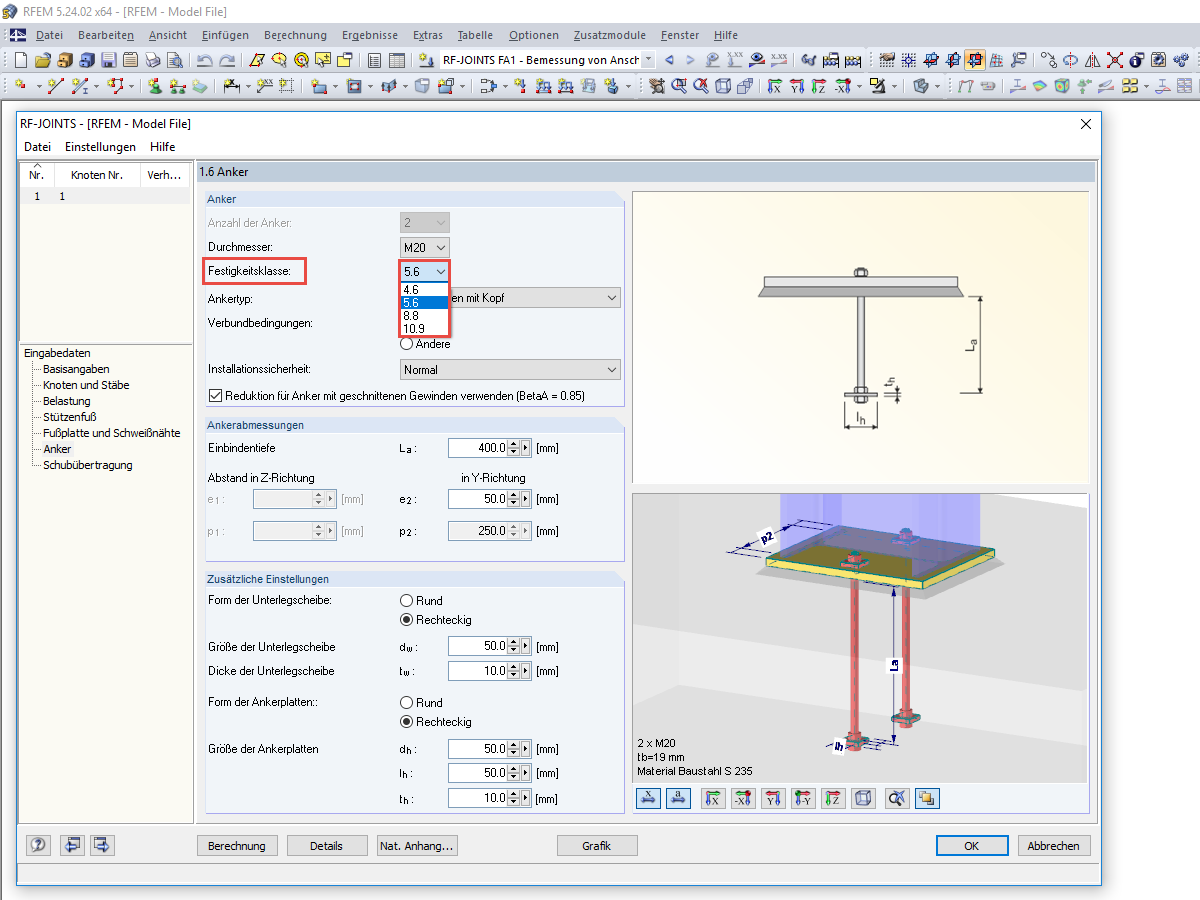Cancel with Abbrechen button

(1054, 846)
